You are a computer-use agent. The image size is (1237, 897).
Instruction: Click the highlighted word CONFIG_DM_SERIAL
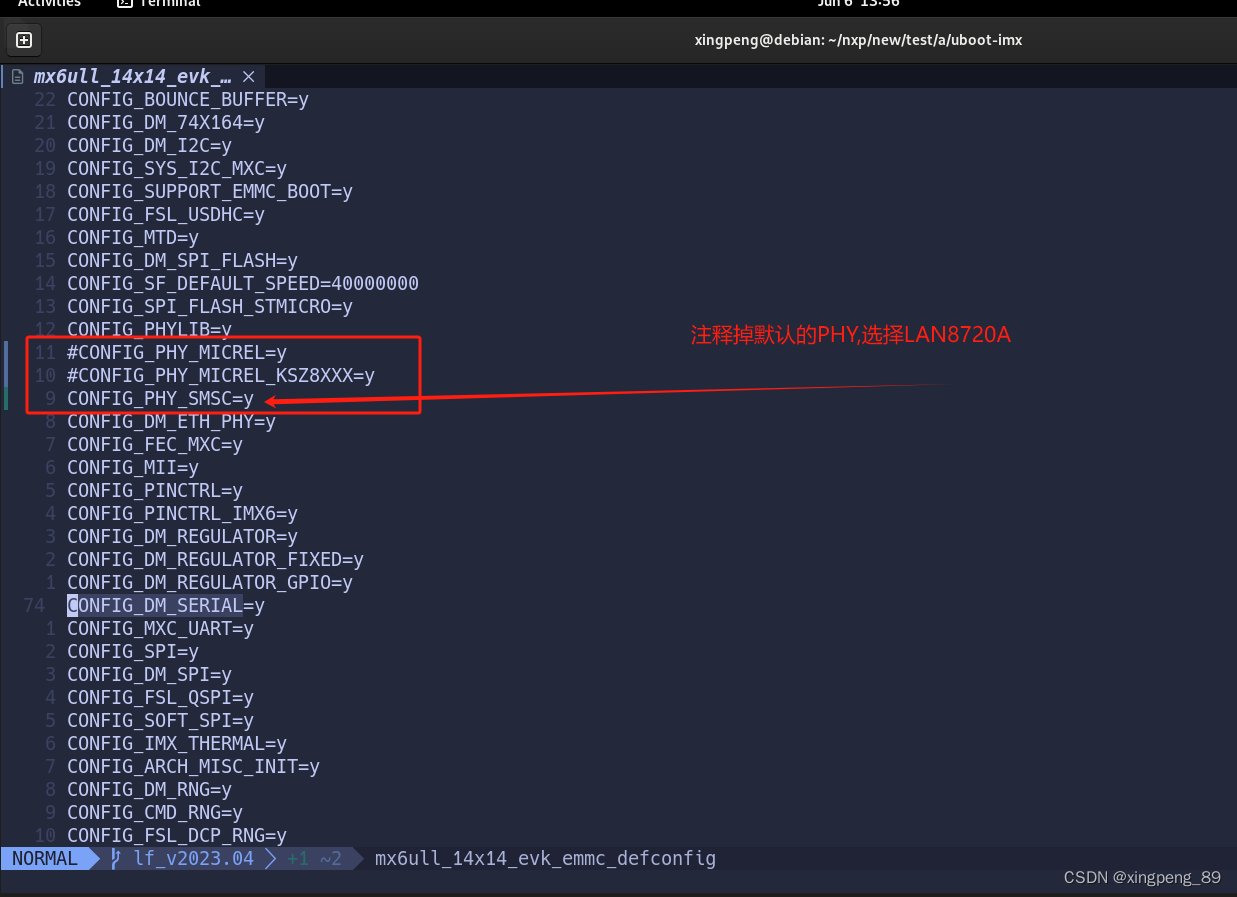[153, 605]
